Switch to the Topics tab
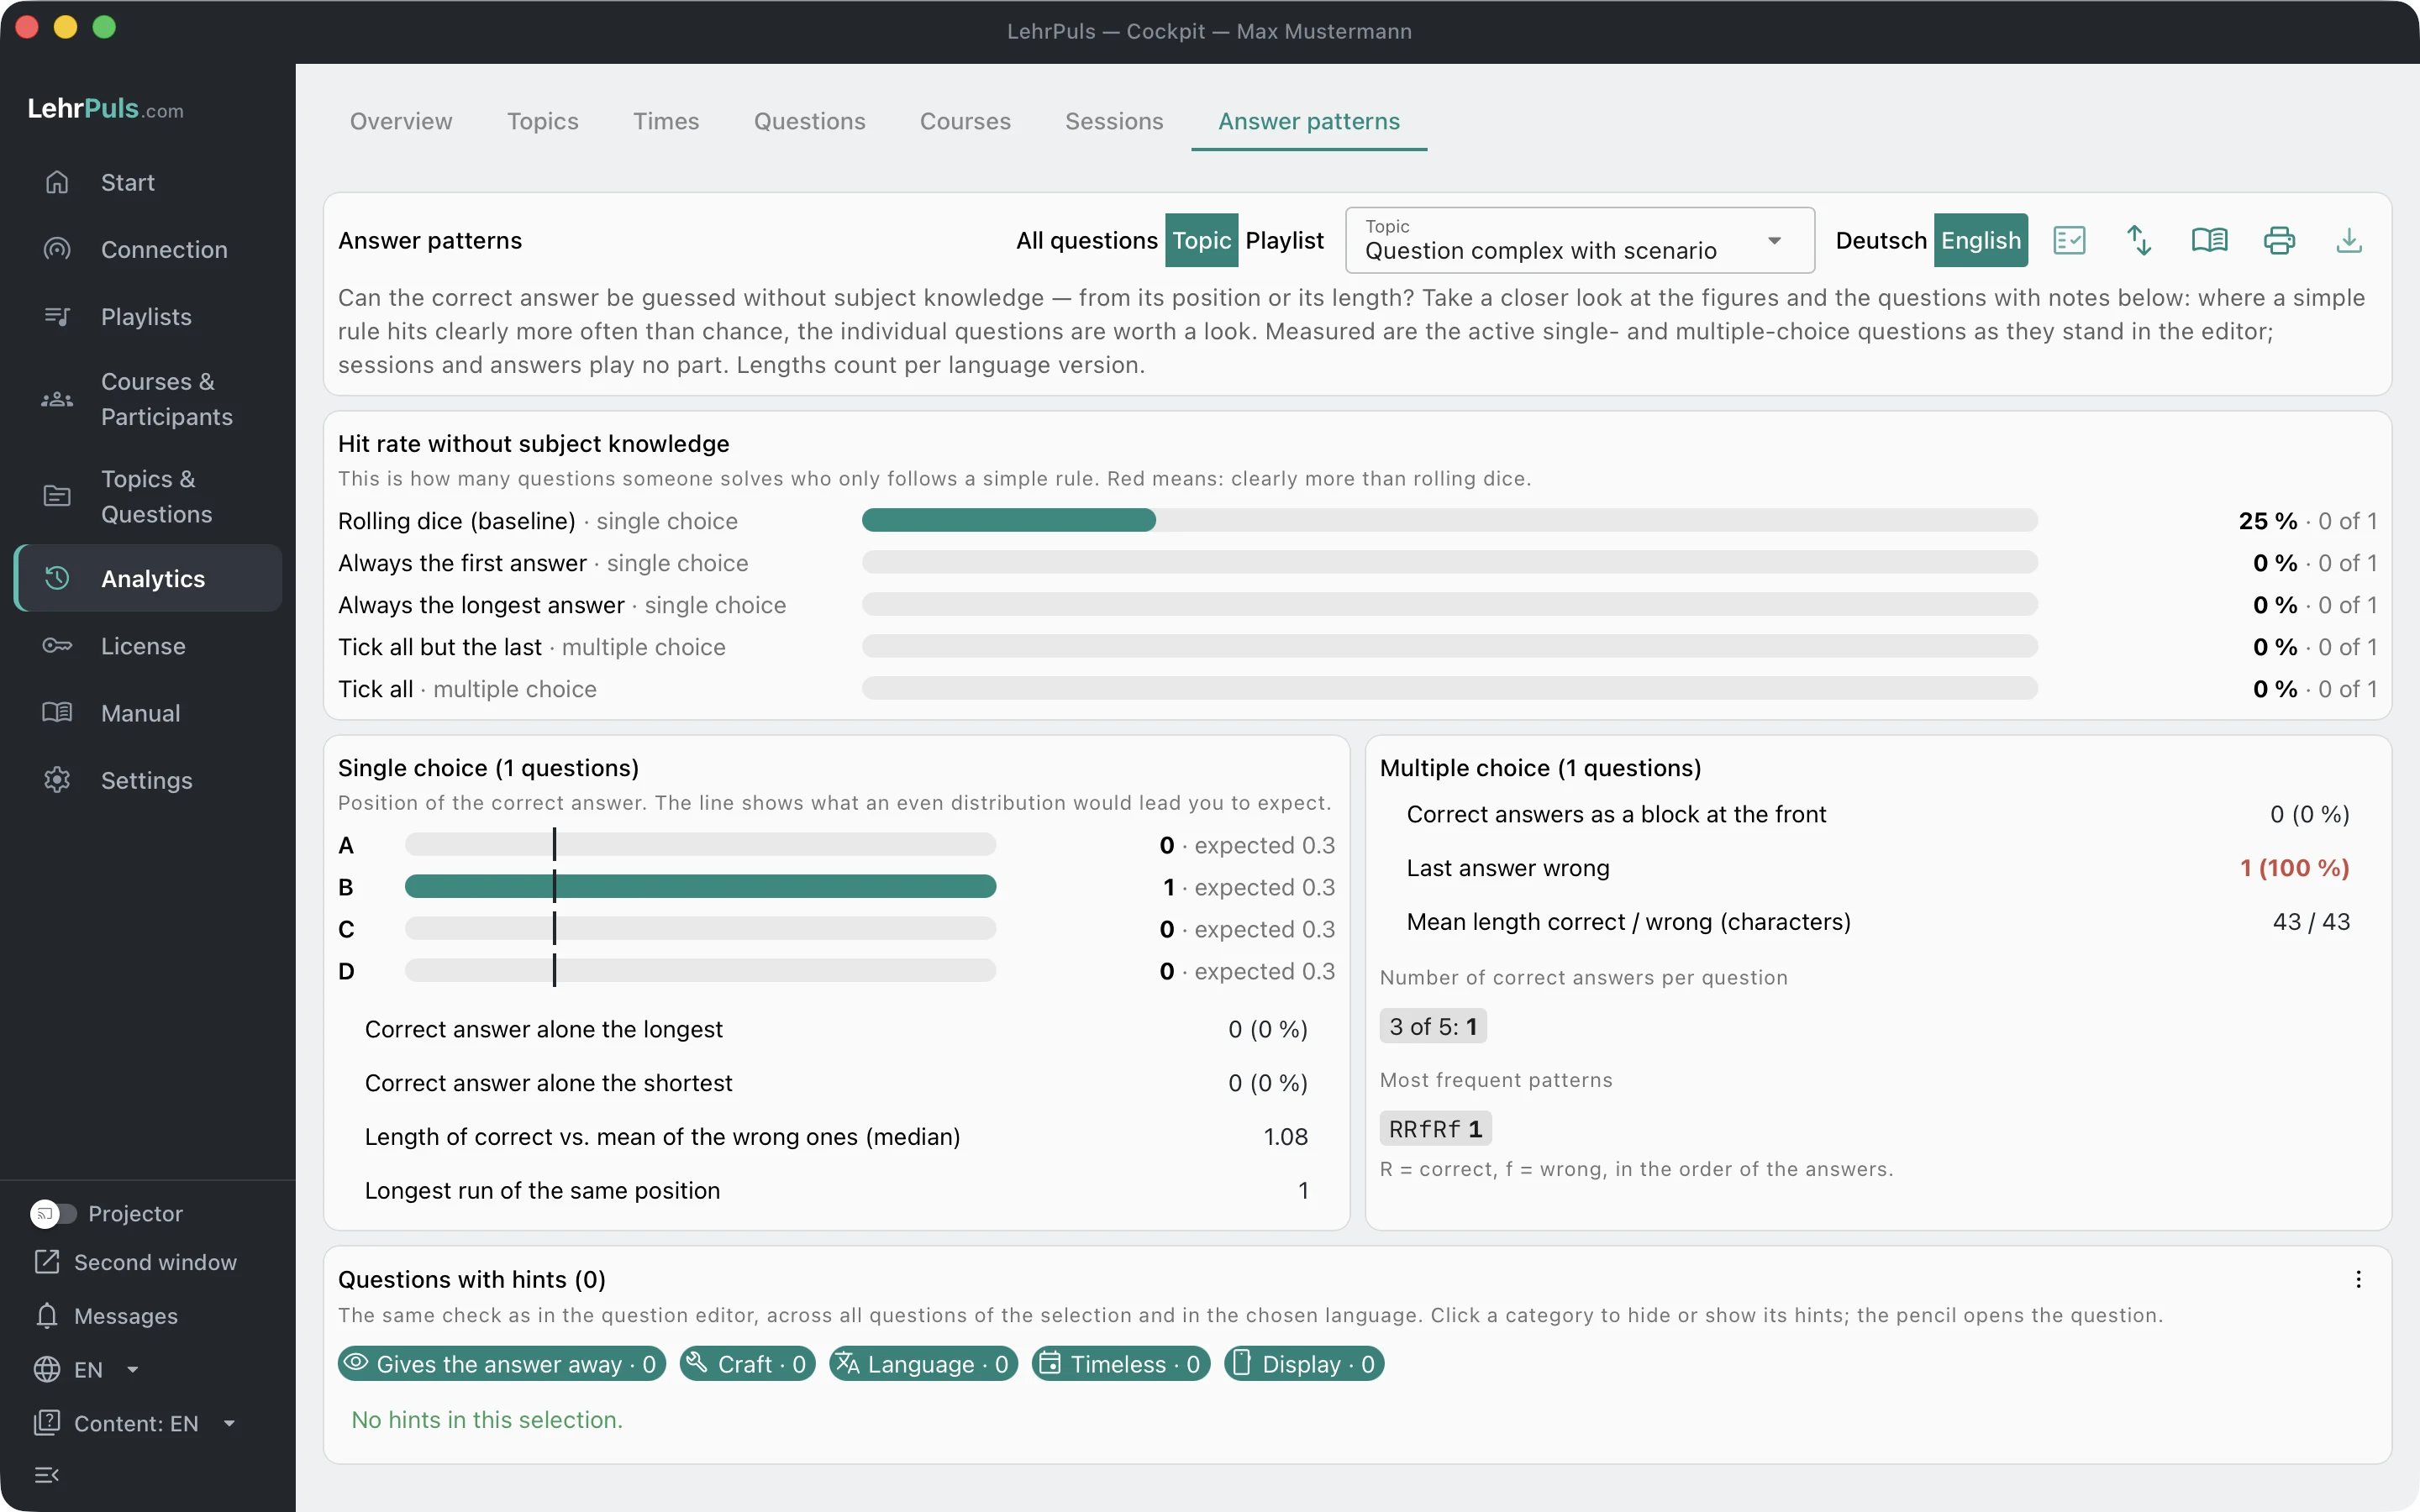 pyautogui.click(x=543, y=121)
